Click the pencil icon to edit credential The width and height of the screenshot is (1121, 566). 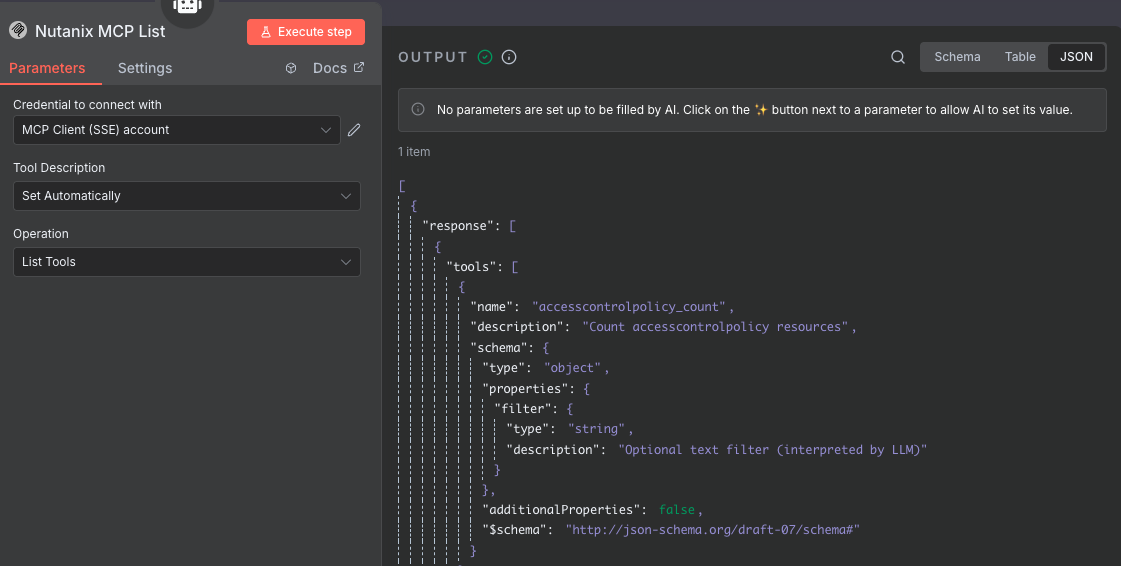point(354,130)
